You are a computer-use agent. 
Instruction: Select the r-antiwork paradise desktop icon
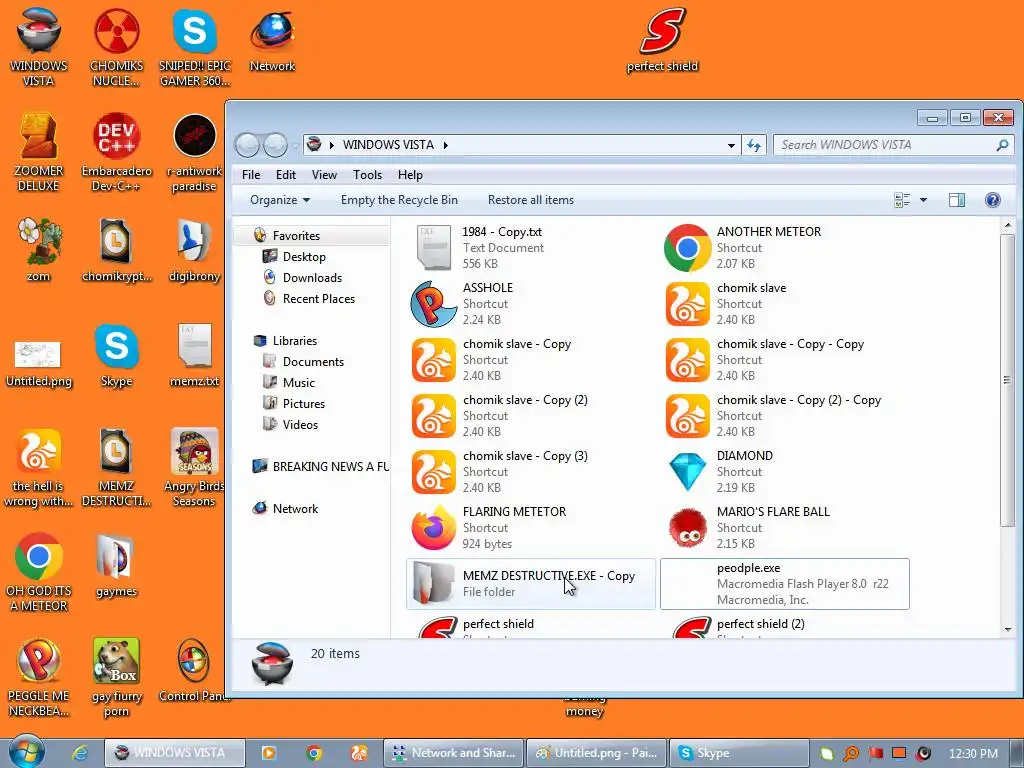pyautogui.click(x=195, y=152)
